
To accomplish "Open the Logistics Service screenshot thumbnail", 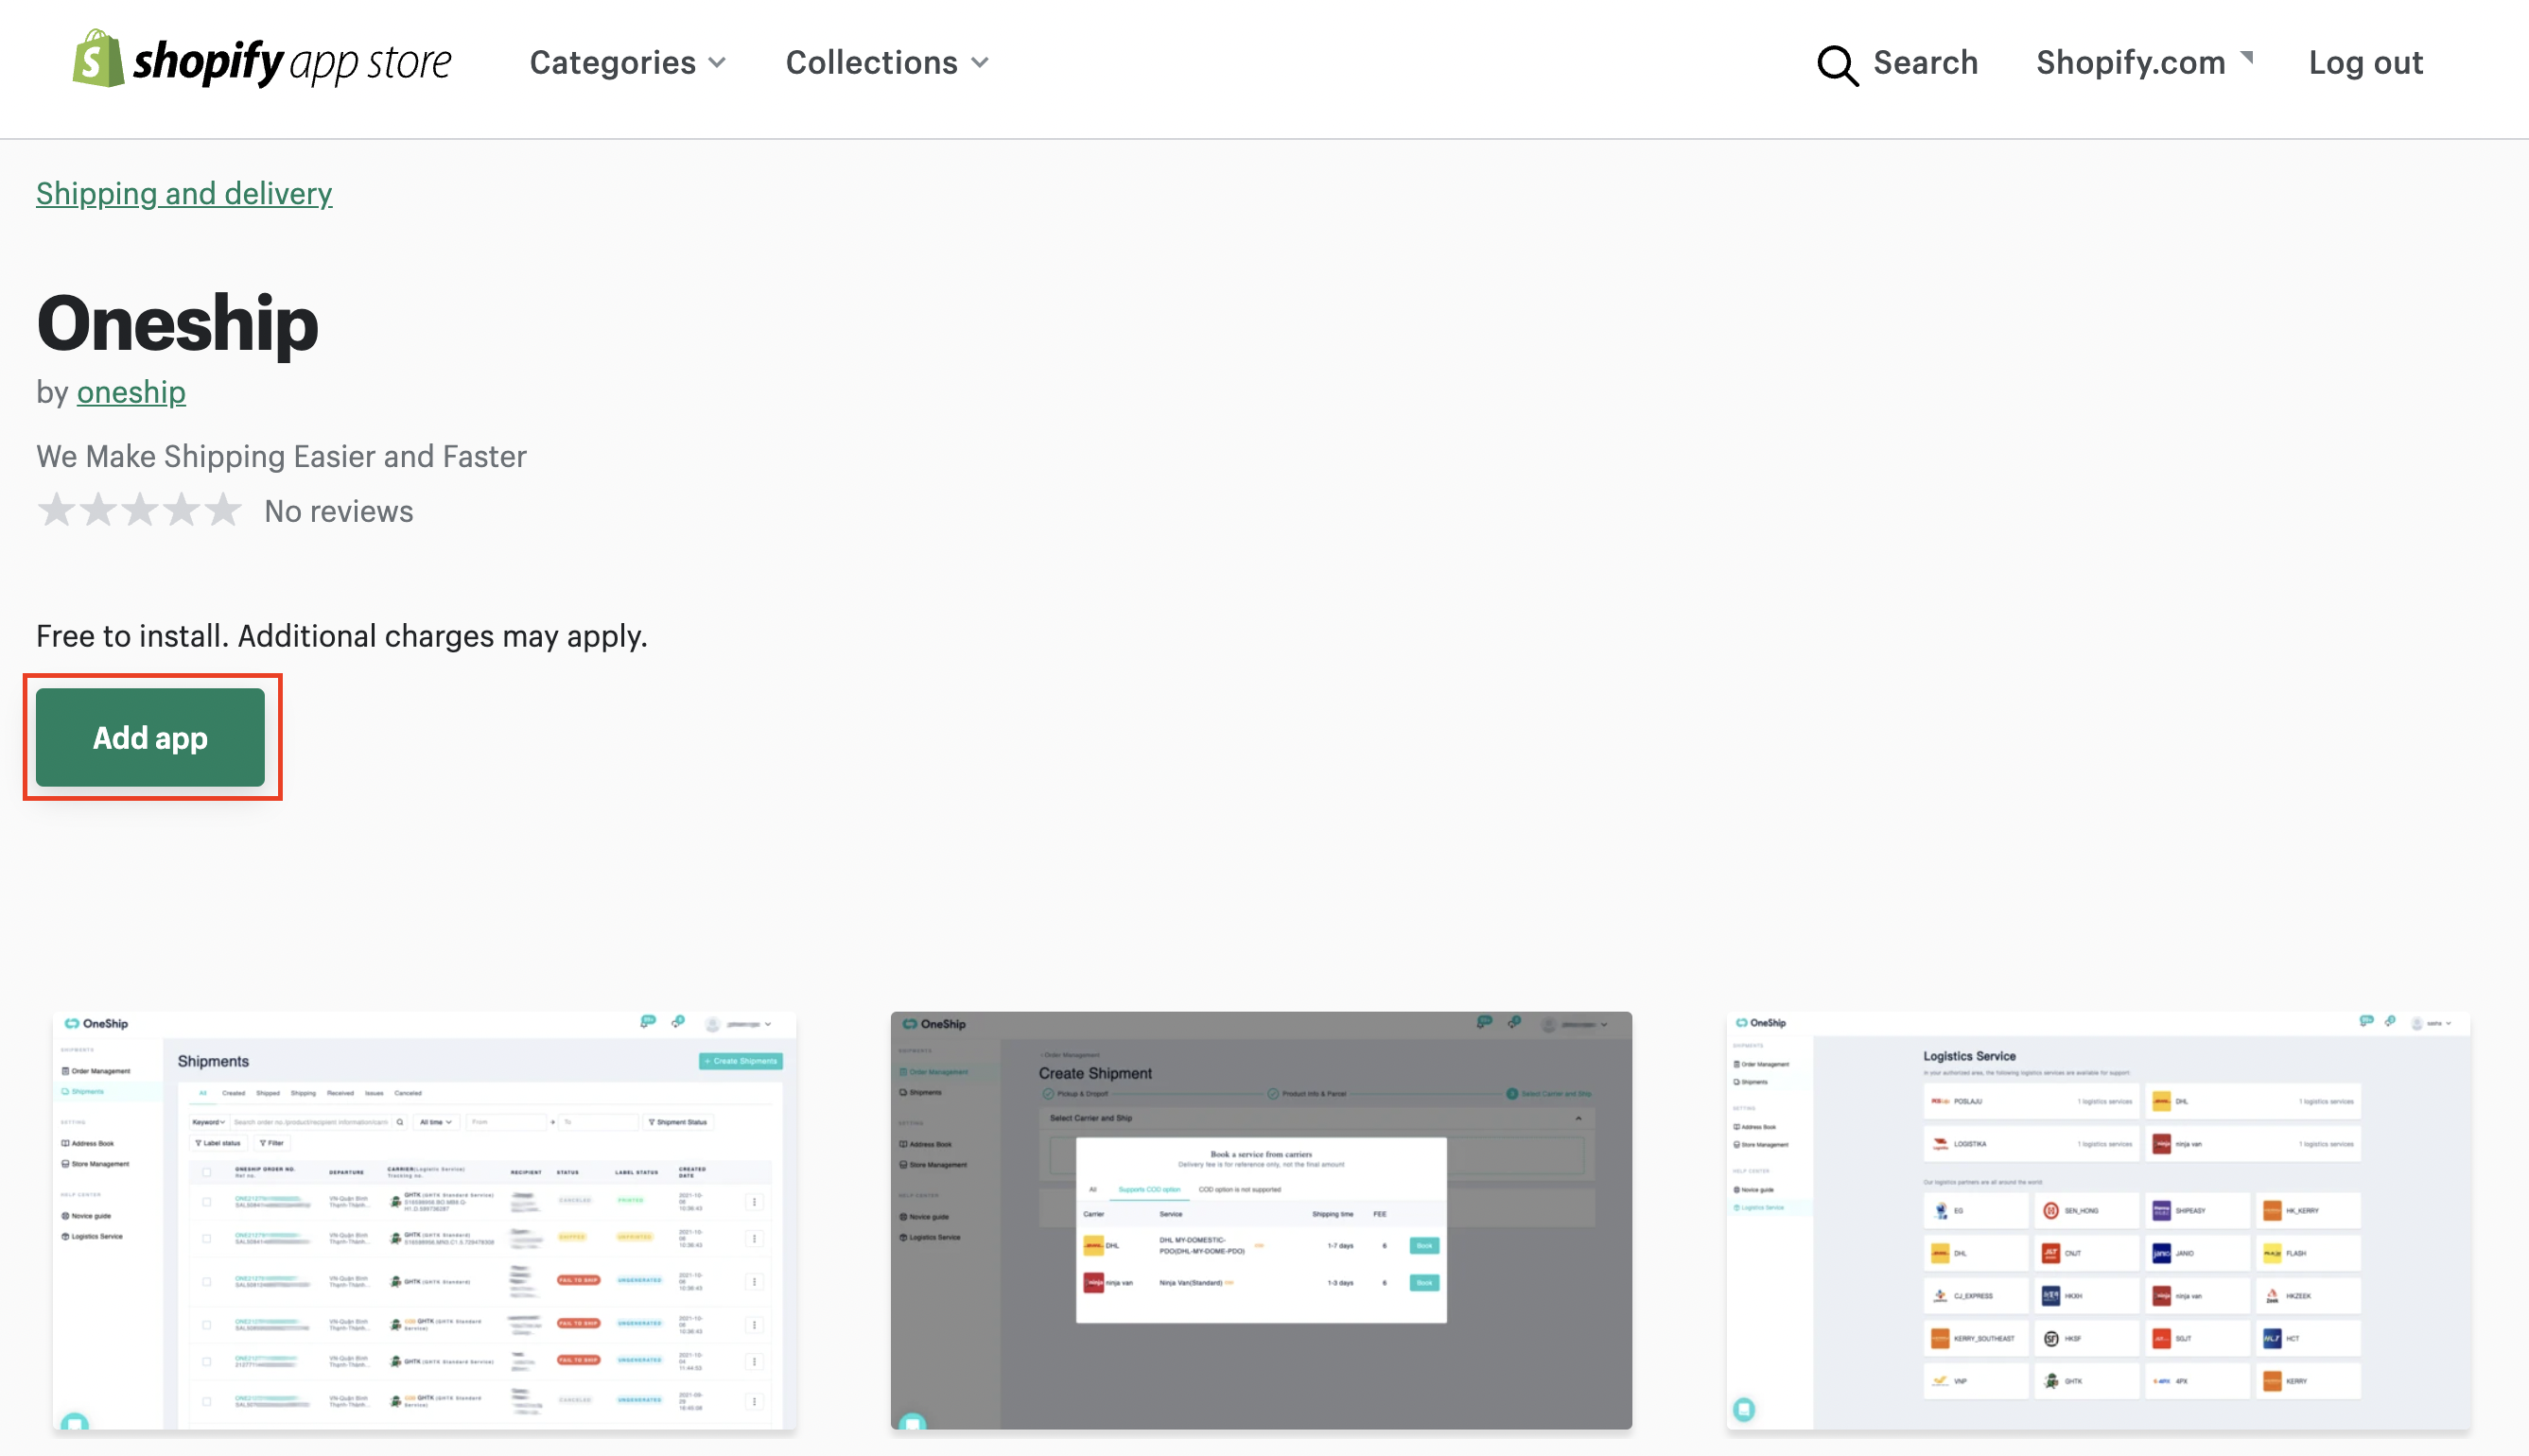I will coord(2098,1219).
